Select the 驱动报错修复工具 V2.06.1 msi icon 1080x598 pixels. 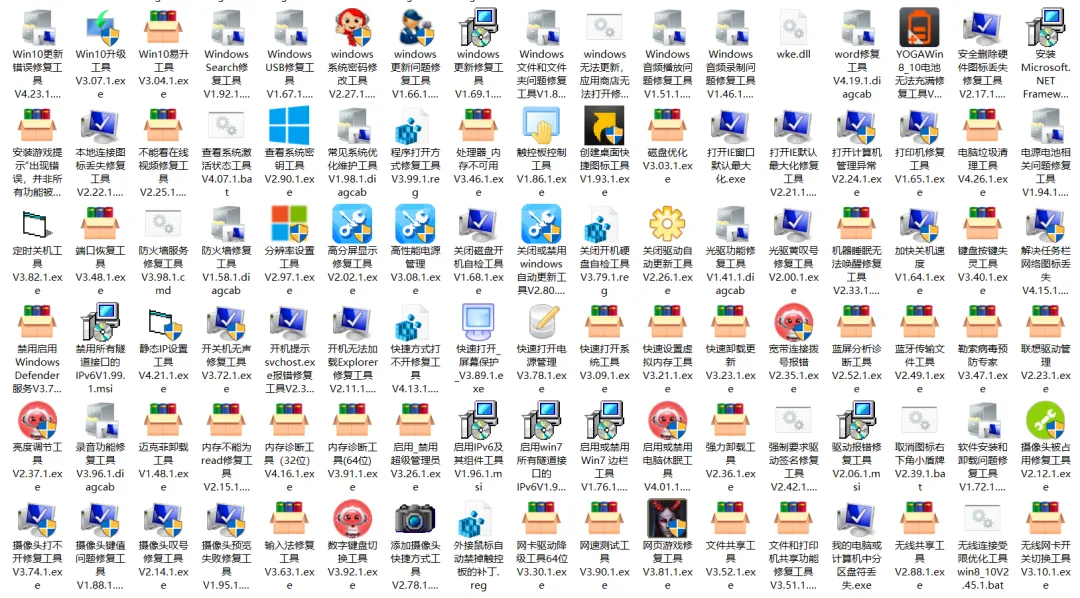pyautogui.click(x=856, y=421)
